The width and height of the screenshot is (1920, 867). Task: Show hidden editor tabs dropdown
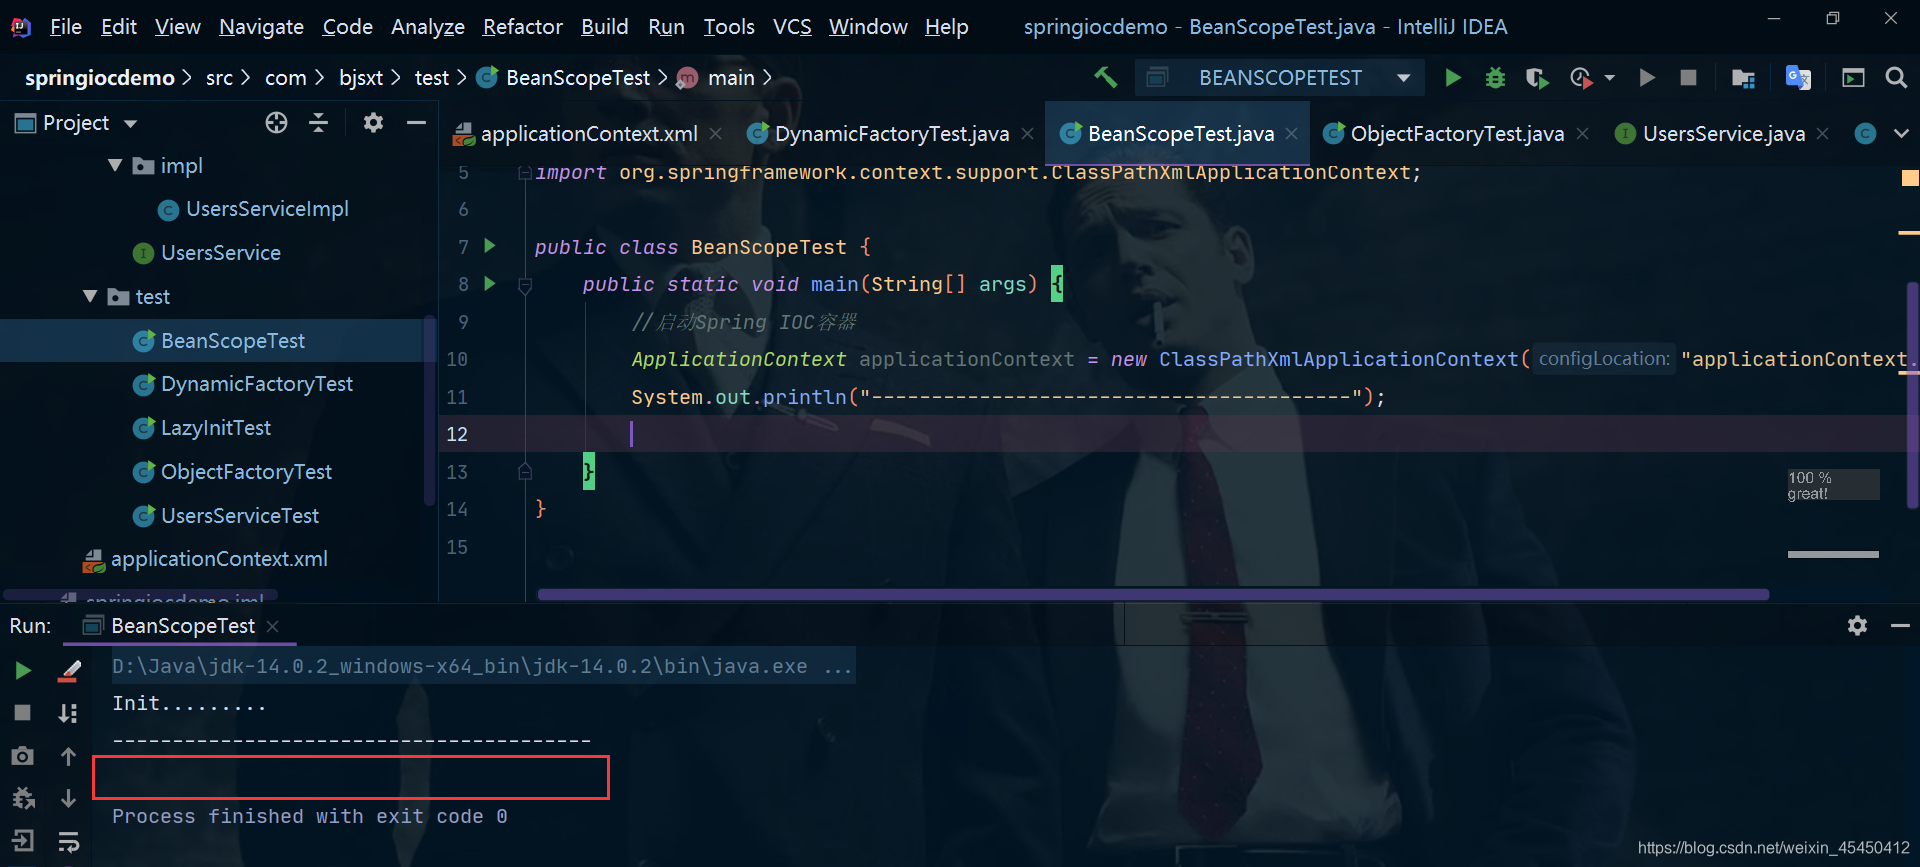pos(1901,133)
